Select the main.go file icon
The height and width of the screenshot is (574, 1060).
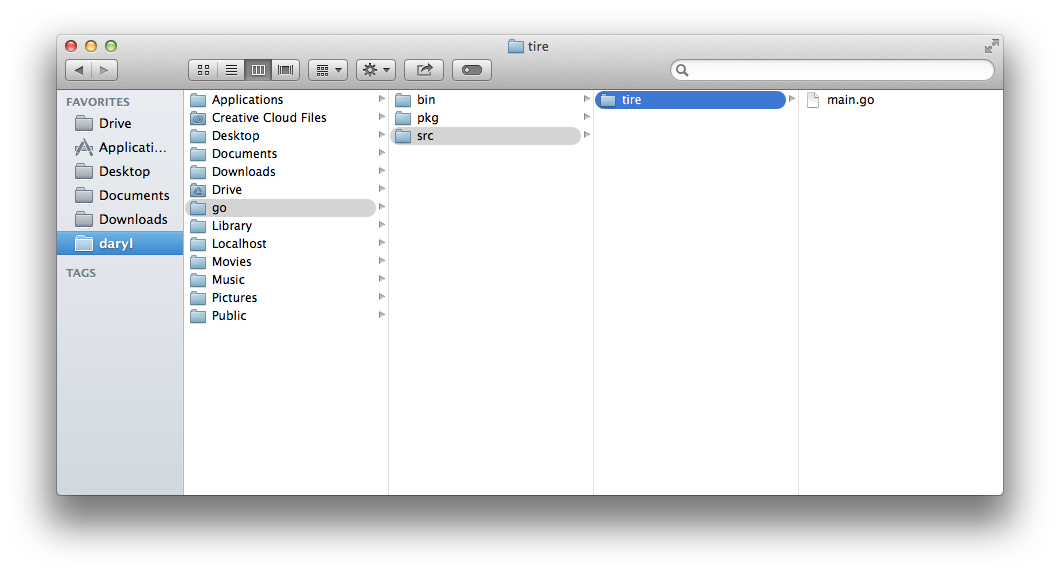(813, 100)
